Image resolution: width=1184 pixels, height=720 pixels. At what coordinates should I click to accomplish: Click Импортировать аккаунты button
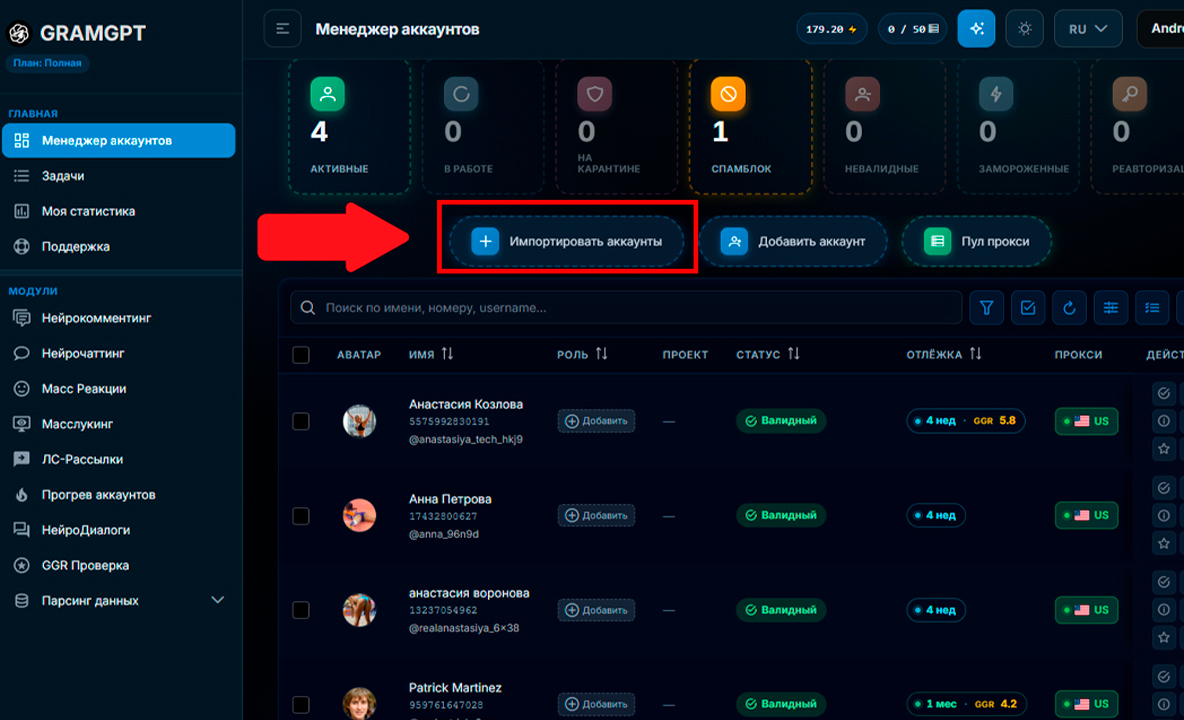click(x=566, y=242)
